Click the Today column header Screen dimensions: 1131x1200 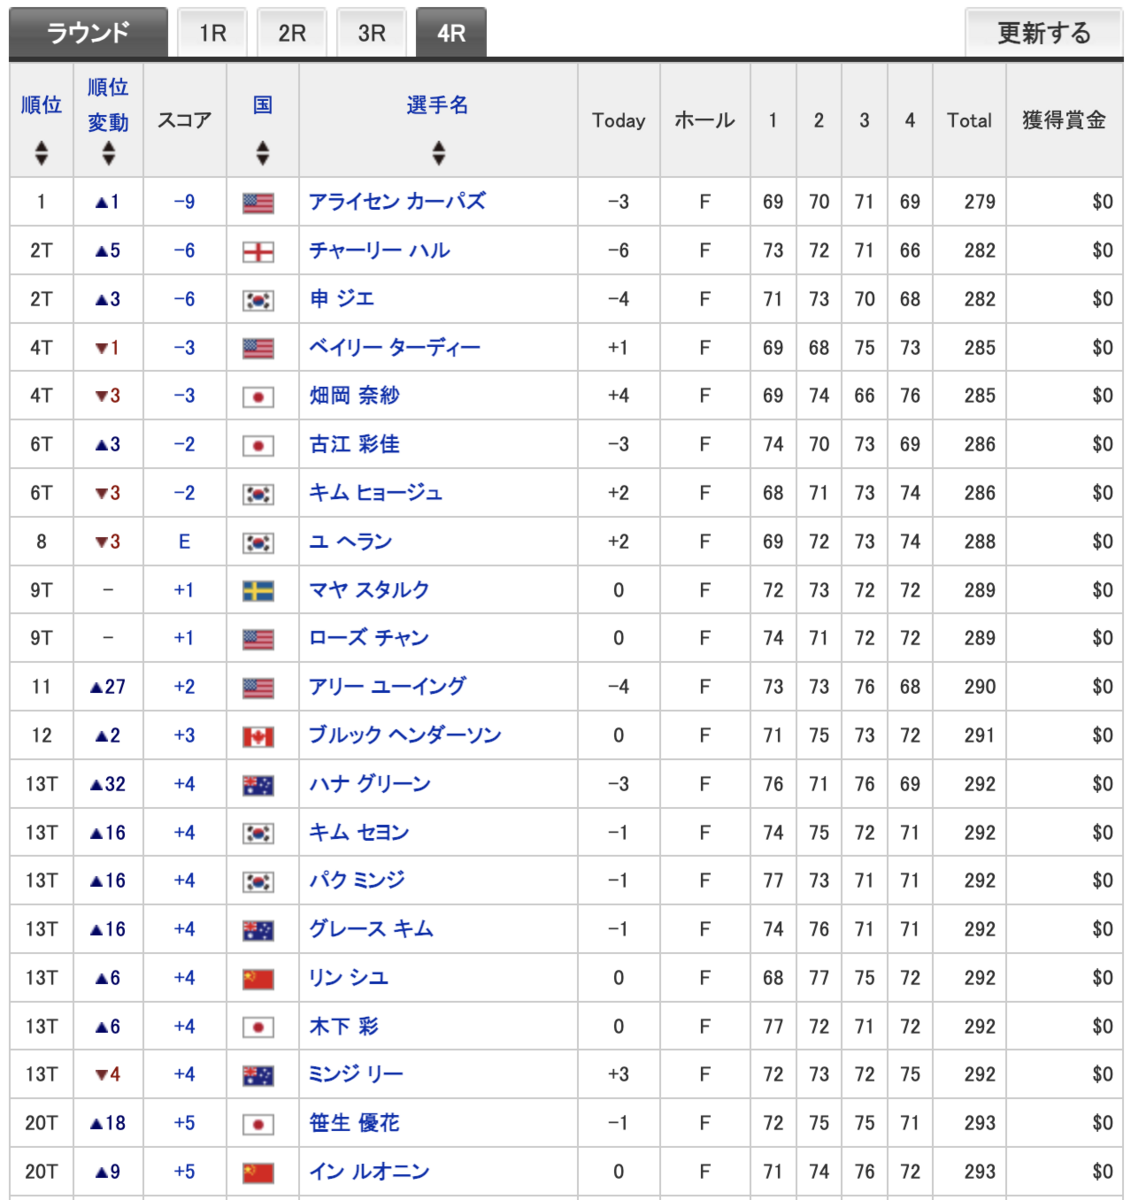(619, 120)
